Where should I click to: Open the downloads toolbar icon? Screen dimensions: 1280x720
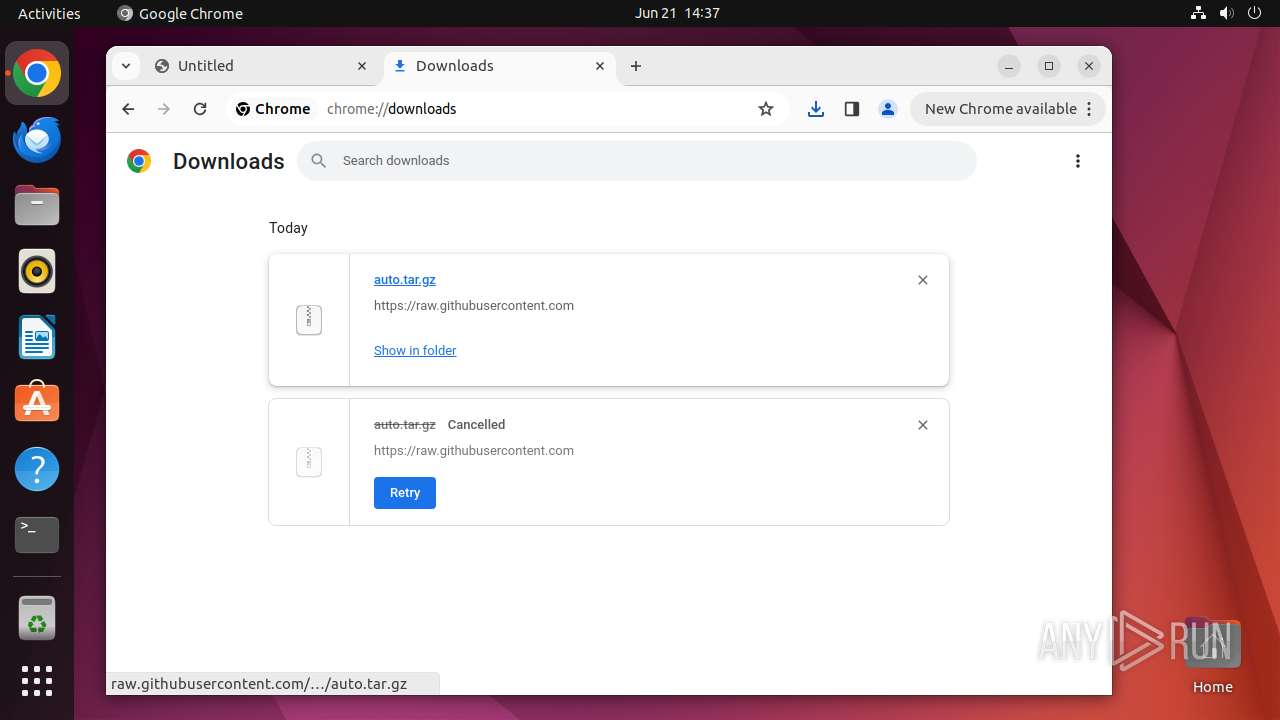pos(816,109)
